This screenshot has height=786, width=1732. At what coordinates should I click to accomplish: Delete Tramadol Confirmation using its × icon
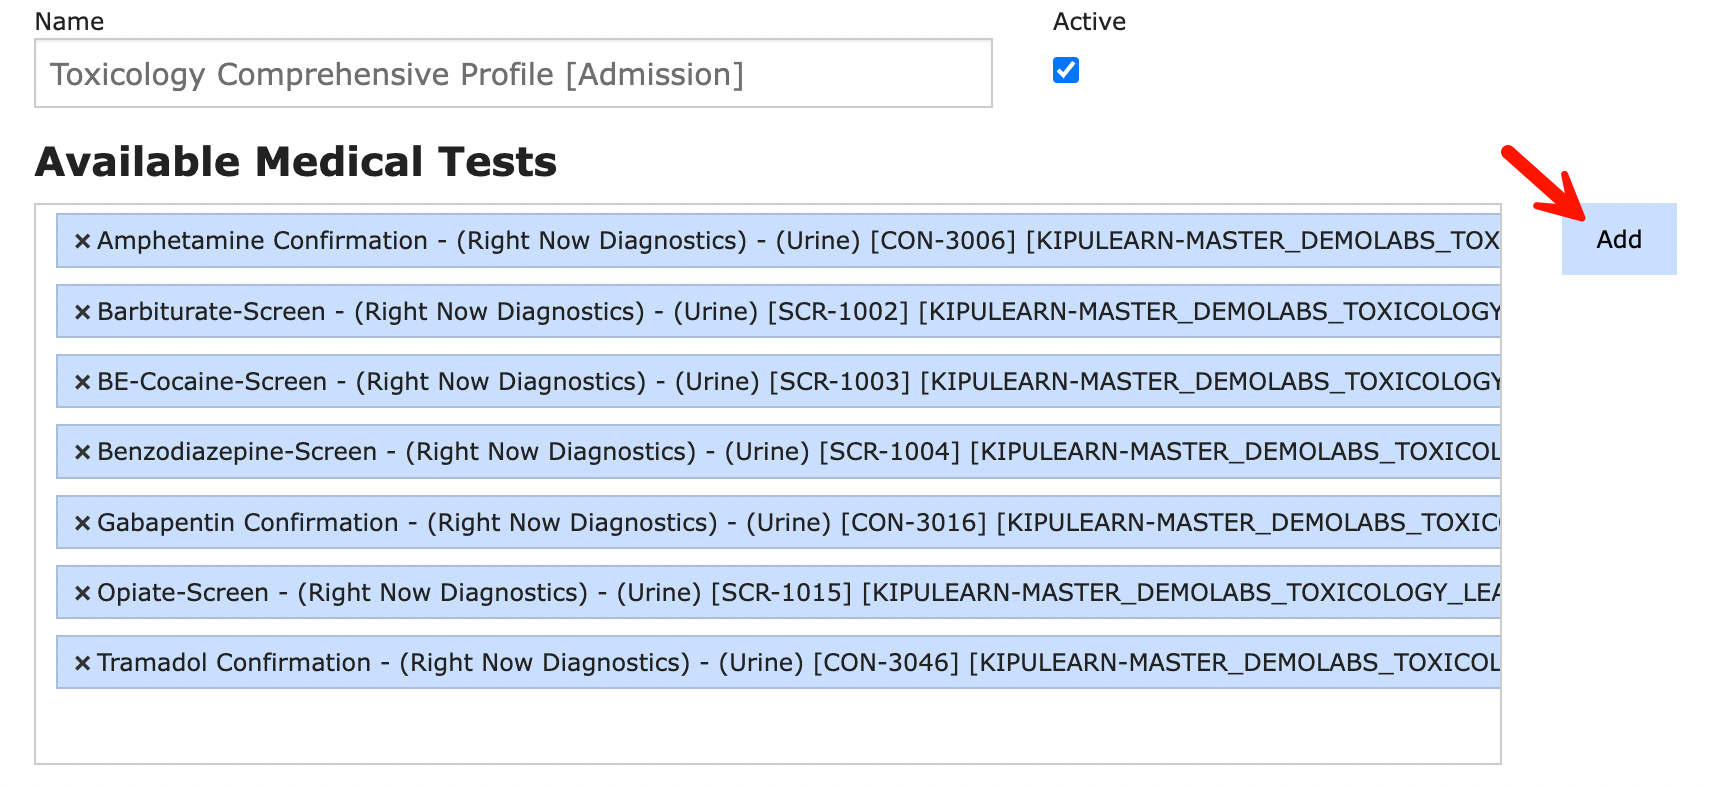point(83,663)
